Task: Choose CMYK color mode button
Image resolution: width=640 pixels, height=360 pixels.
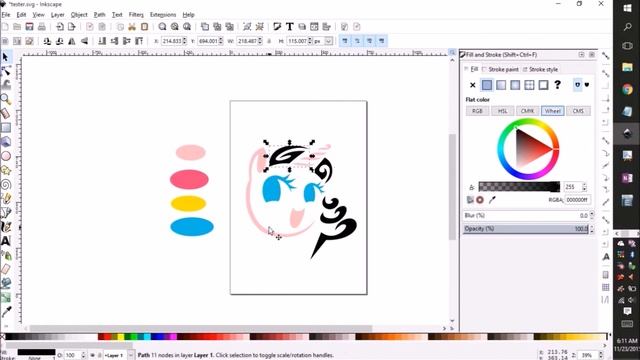Action: (x=527, y=111)
